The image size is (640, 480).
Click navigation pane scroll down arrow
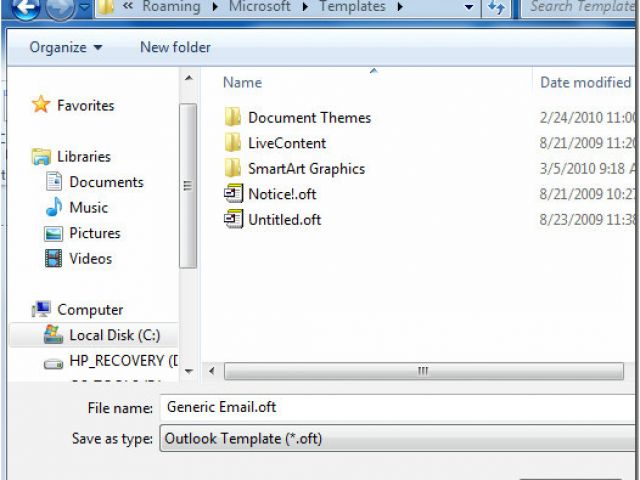tap(189, 371)
